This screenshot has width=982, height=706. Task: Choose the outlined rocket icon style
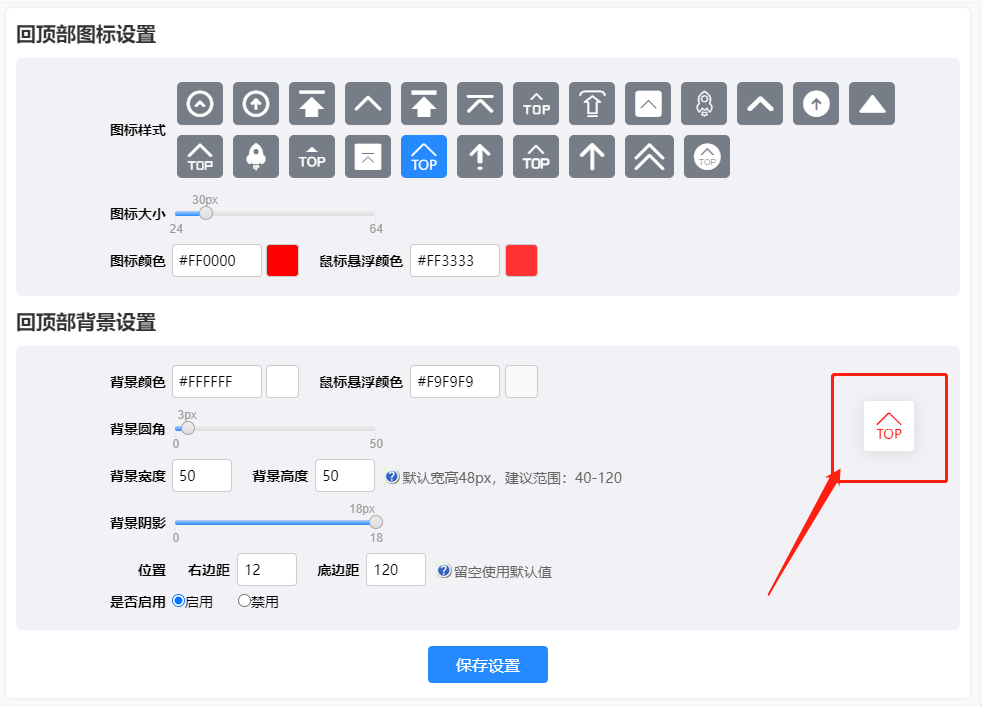tap(703, 104)
